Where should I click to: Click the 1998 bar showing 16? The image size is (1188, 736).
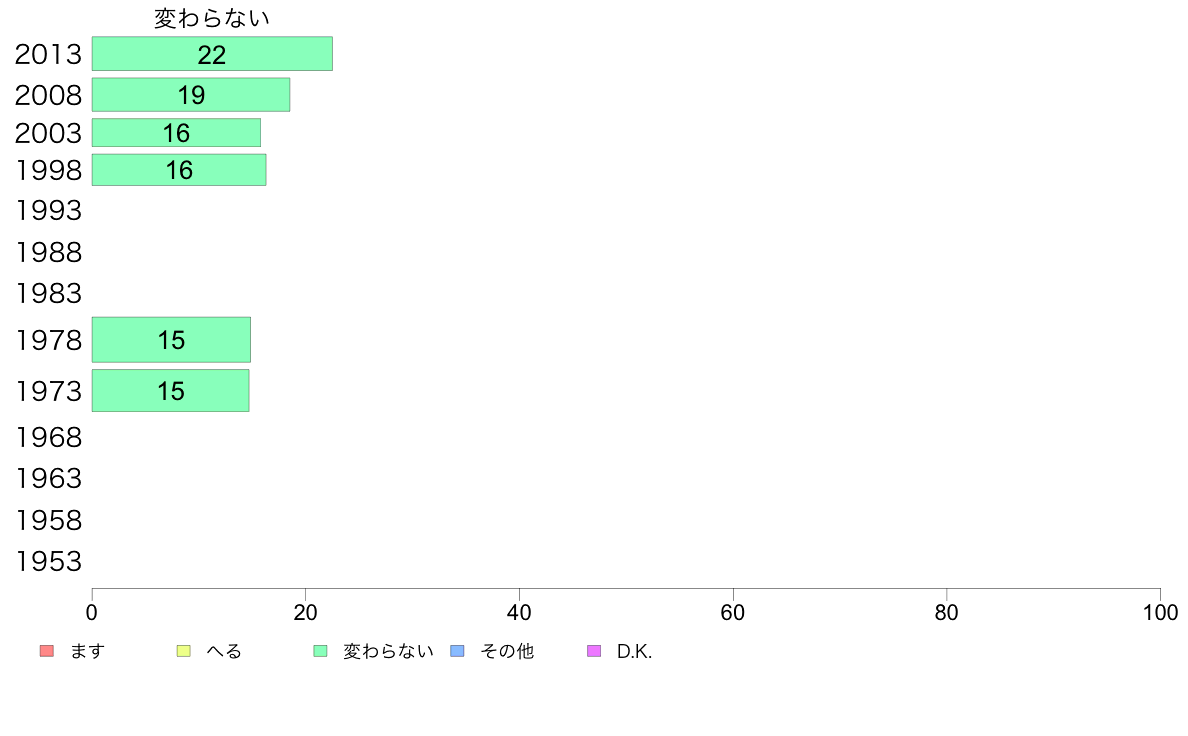[x=179, y=170]
